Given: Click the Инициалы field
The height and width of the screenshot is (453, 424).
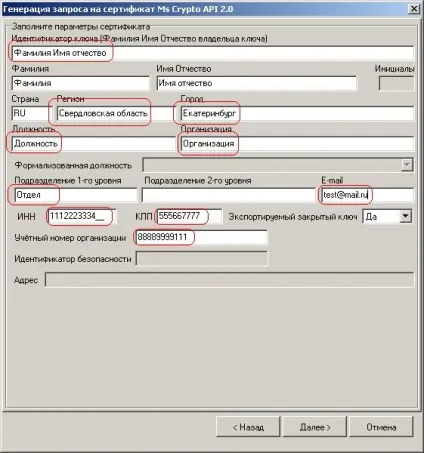Looking at the screenshot, I should click(x=396, y=83).
